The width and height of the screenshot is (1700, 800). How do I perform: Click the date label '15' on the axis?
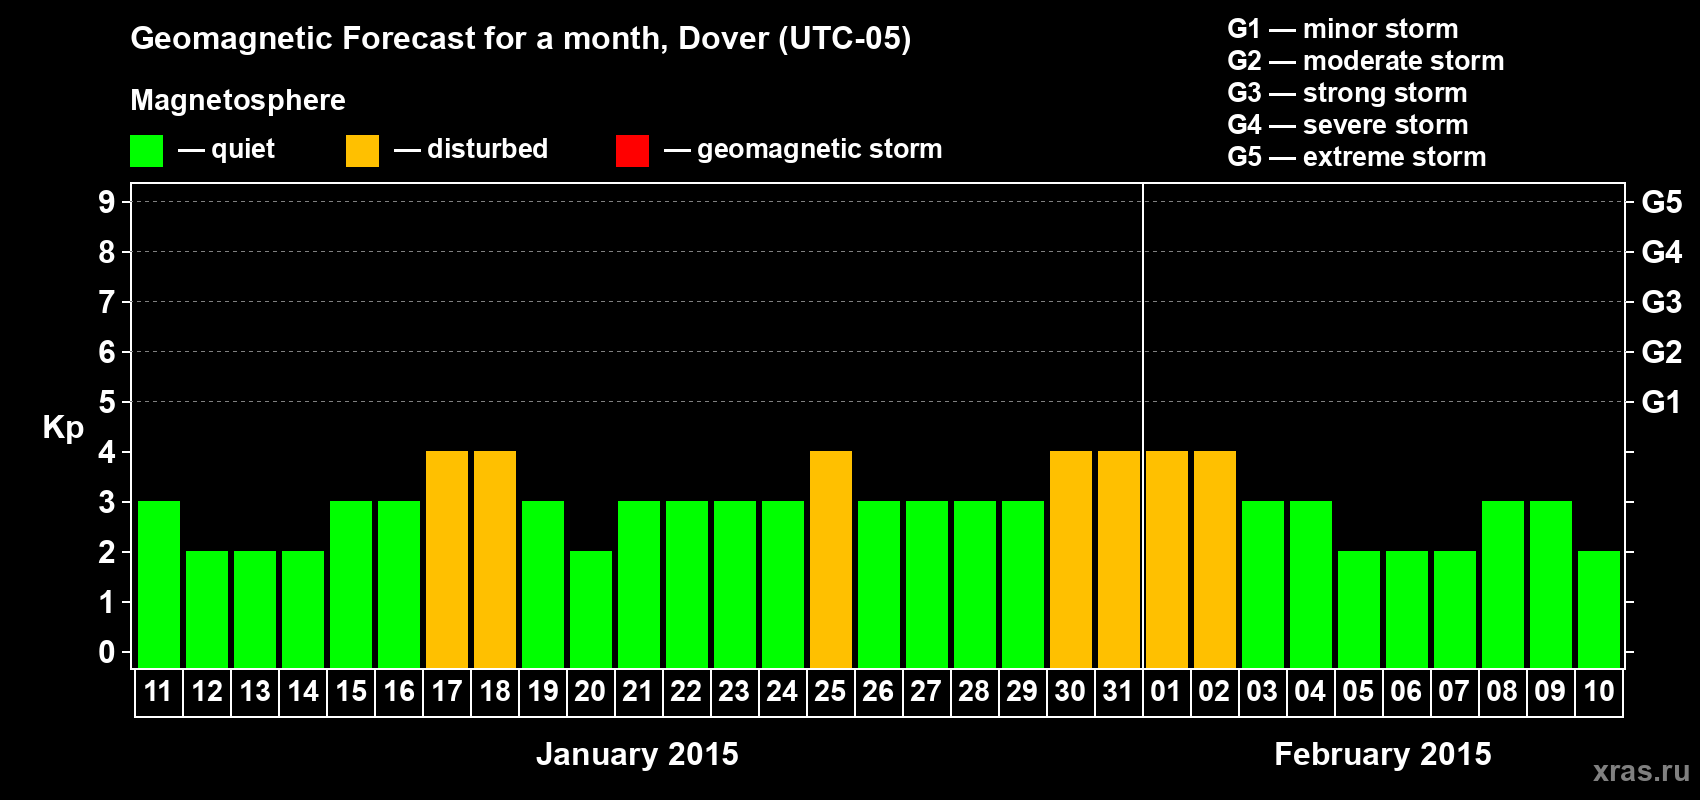click(351, 691)
